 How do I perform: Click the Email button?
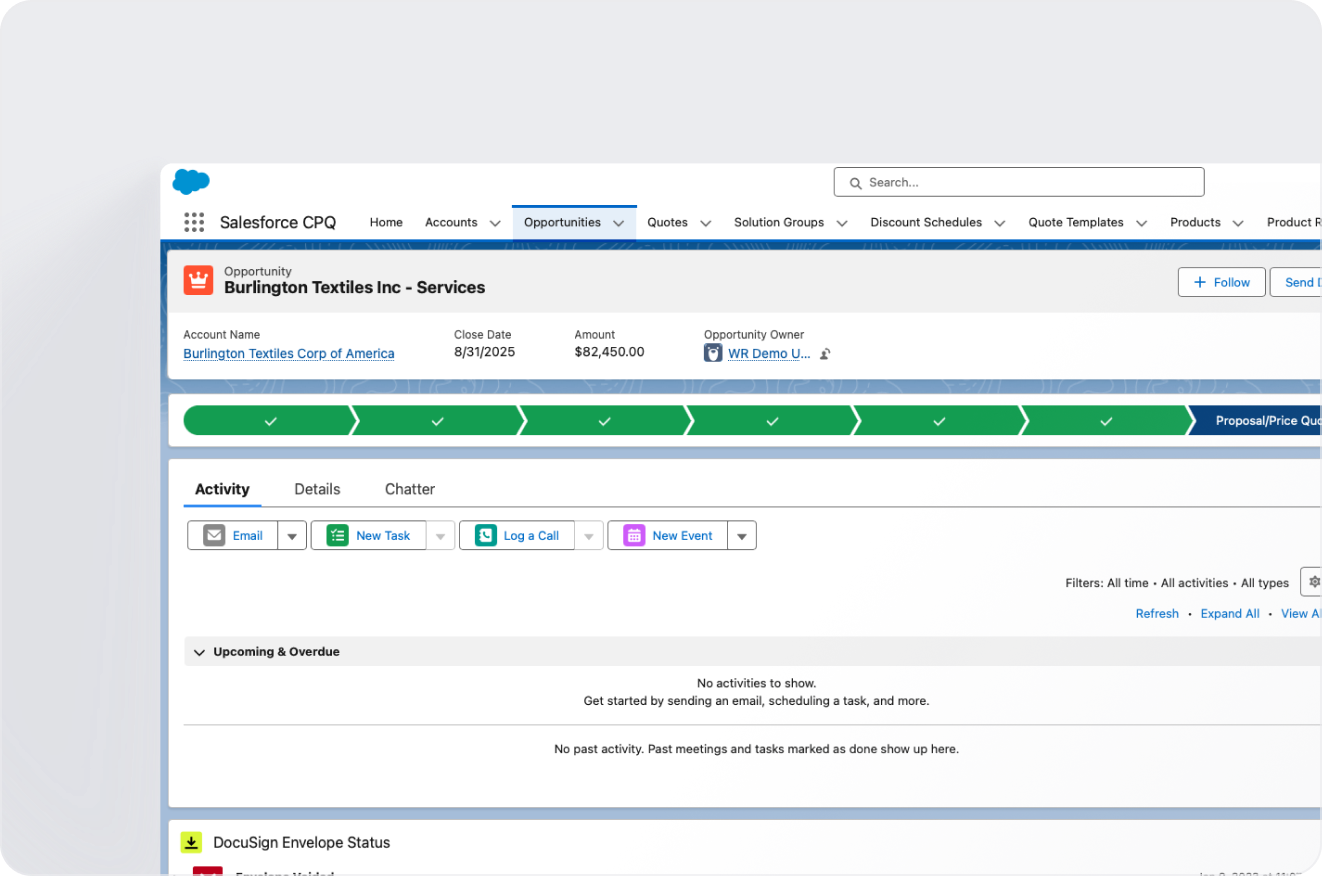tap(233, 536)
